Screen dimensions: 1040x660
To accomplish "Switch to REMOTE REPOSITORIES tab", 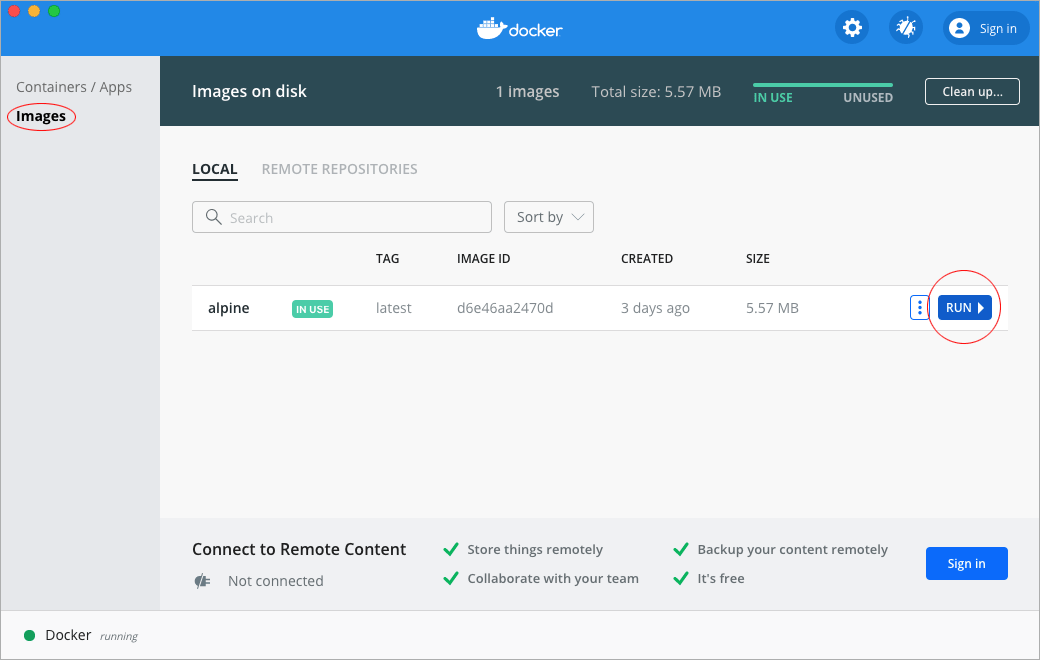I will point(340,169).
